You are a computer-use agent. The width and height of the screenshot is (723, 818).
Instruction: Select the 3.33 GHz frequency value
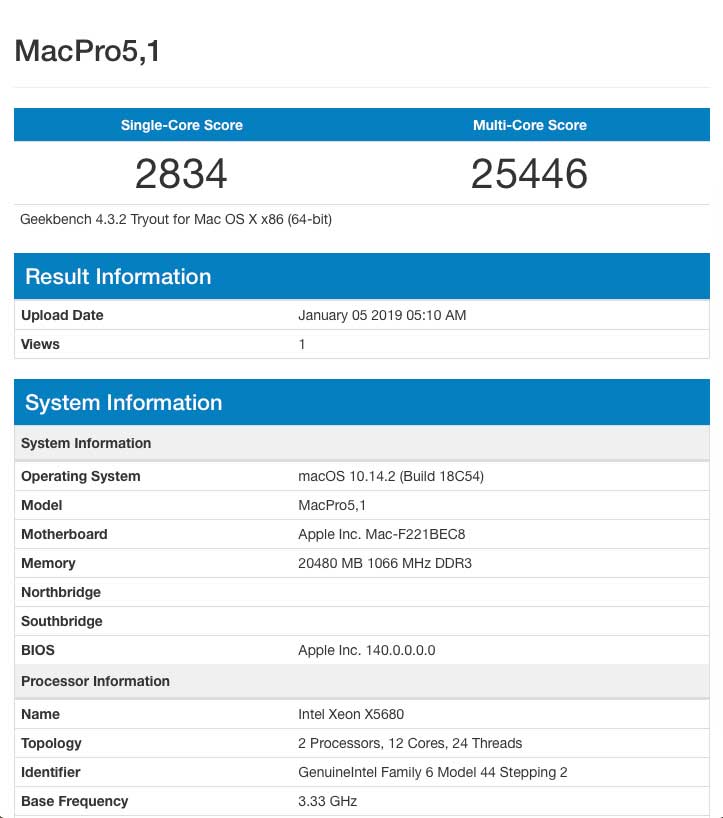tap(327, 801)
